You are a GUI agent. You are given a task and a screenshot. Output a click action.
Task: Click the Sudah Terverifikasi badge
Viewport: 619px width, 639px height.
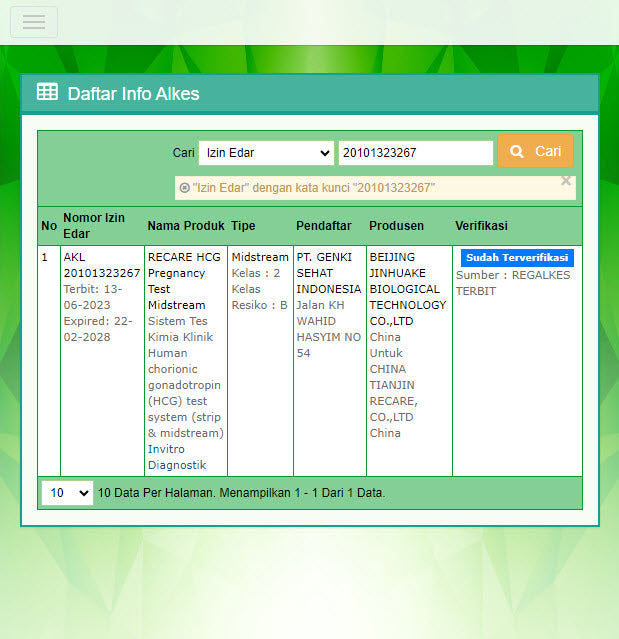[x=517, y=258]
